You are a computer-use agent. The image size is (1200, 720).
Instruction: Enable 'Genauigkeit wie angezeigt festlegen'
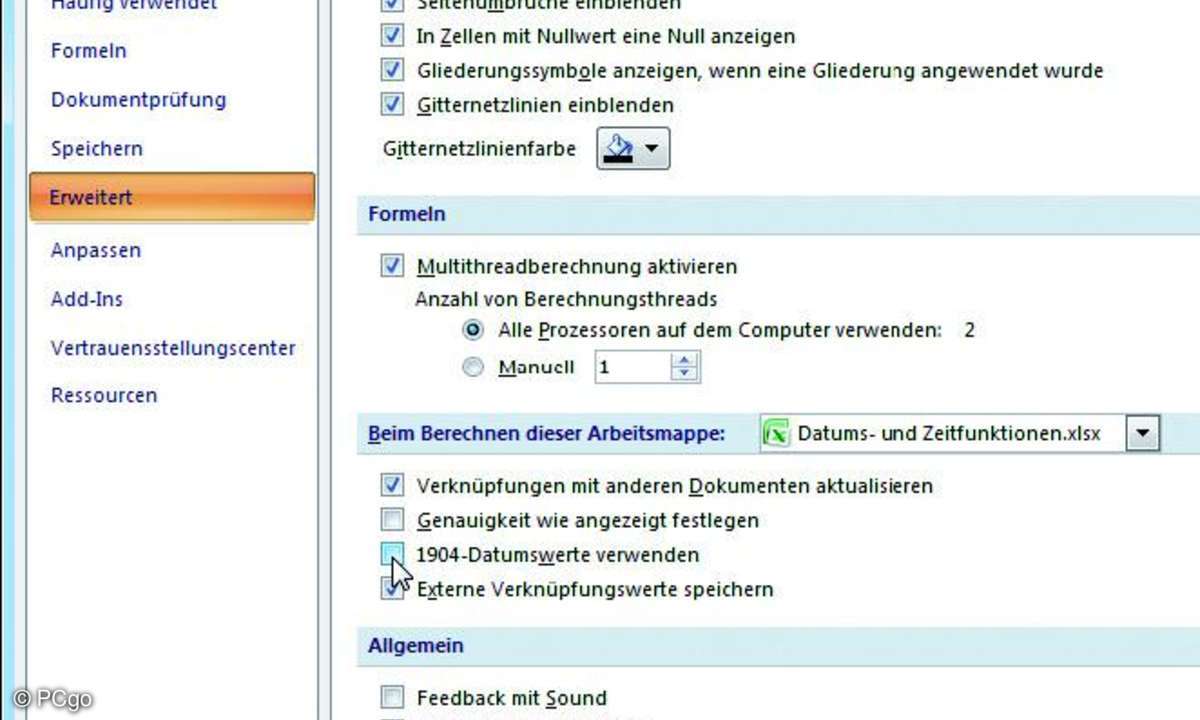point(392,520)
